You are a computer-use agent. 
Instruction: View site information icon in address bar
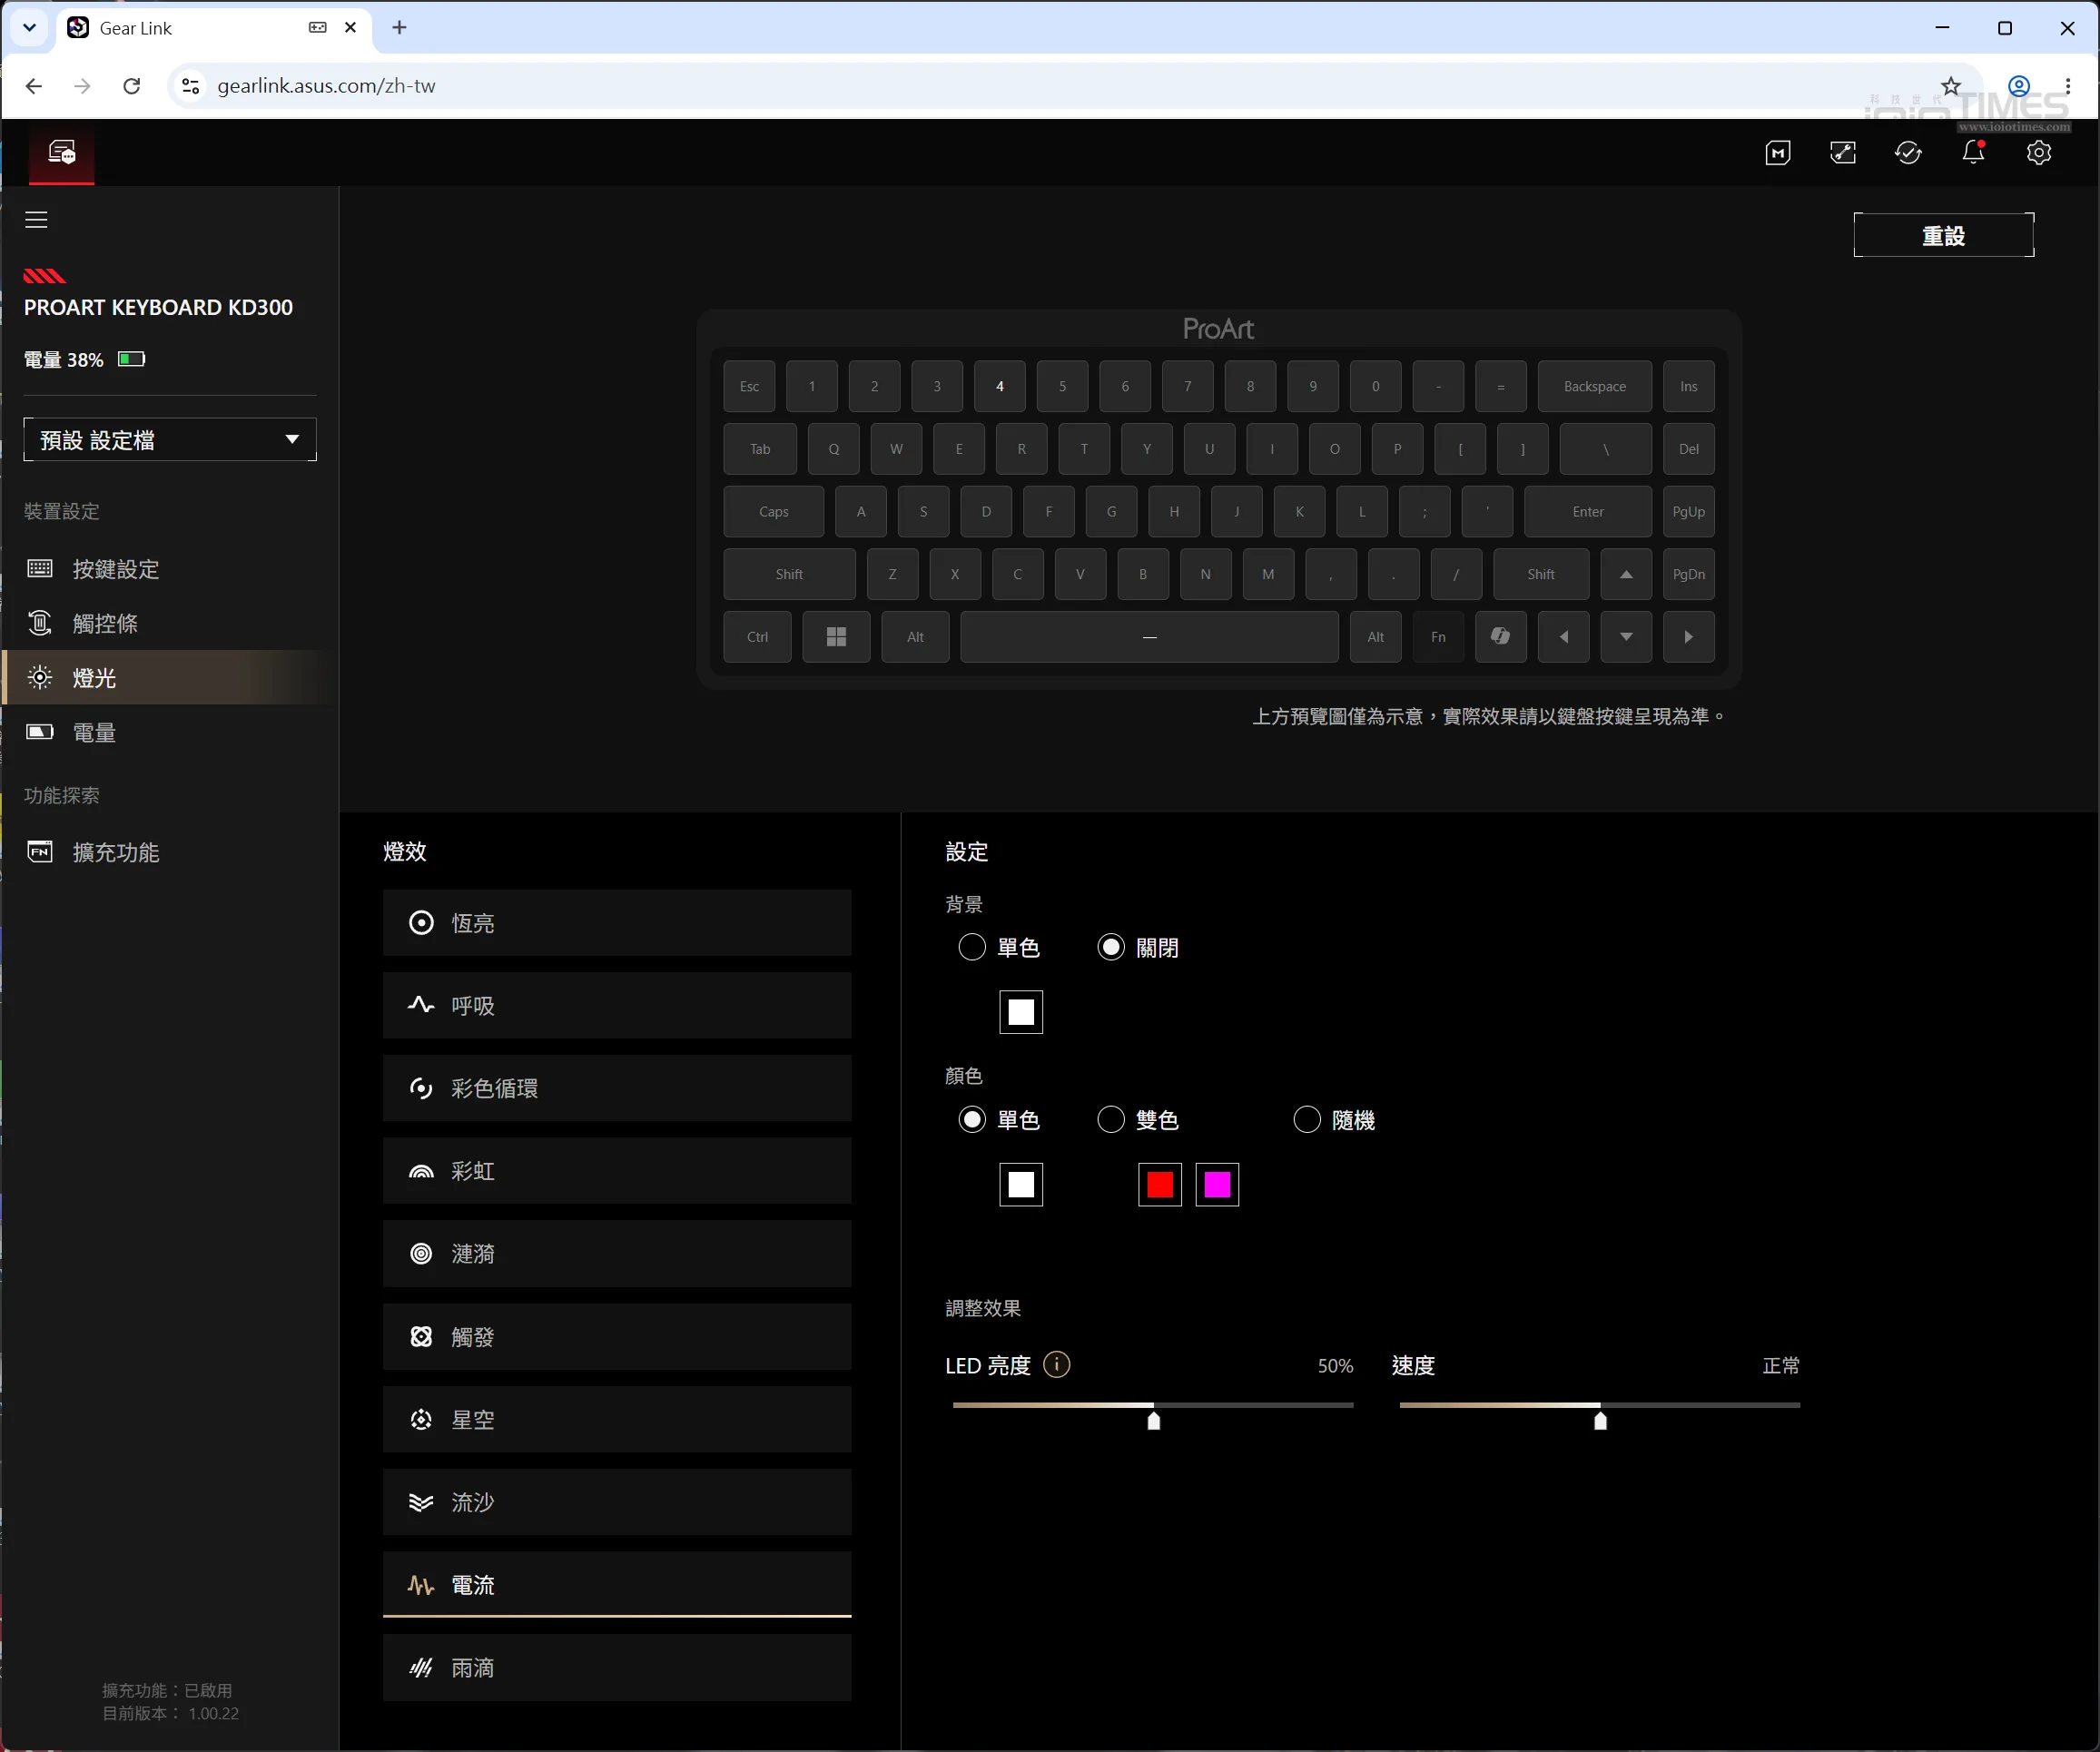[x=190, y=86]
